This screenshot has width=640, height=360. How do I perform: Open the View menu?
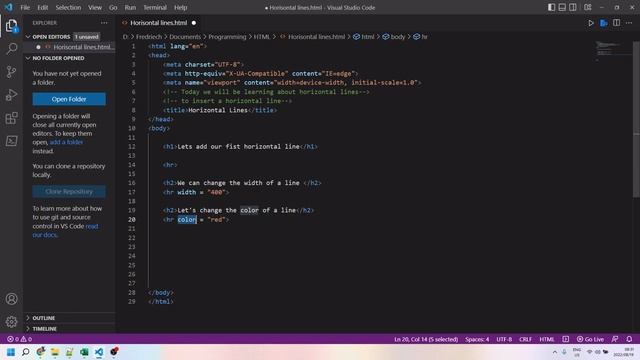95,7
